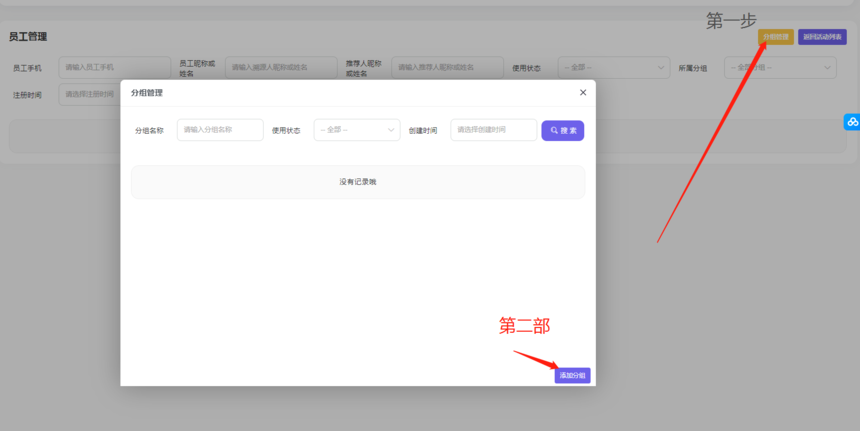
Task: Click the 没有记录哦 empty message
Action: 358,182
